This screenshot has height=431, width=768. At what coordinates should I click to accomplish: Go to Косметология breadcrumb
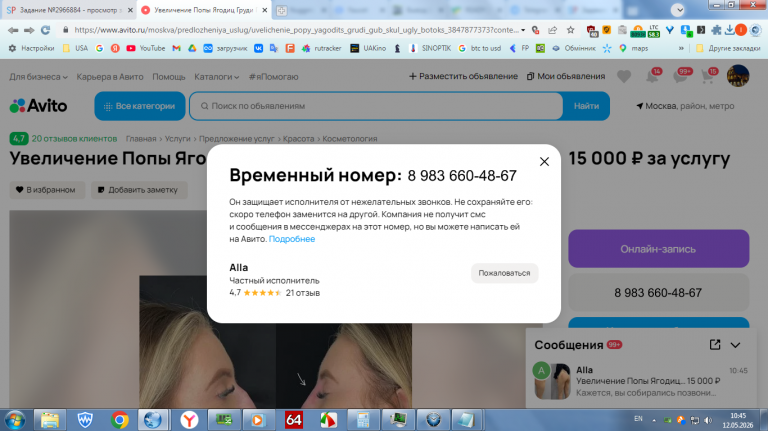(350, 139)
